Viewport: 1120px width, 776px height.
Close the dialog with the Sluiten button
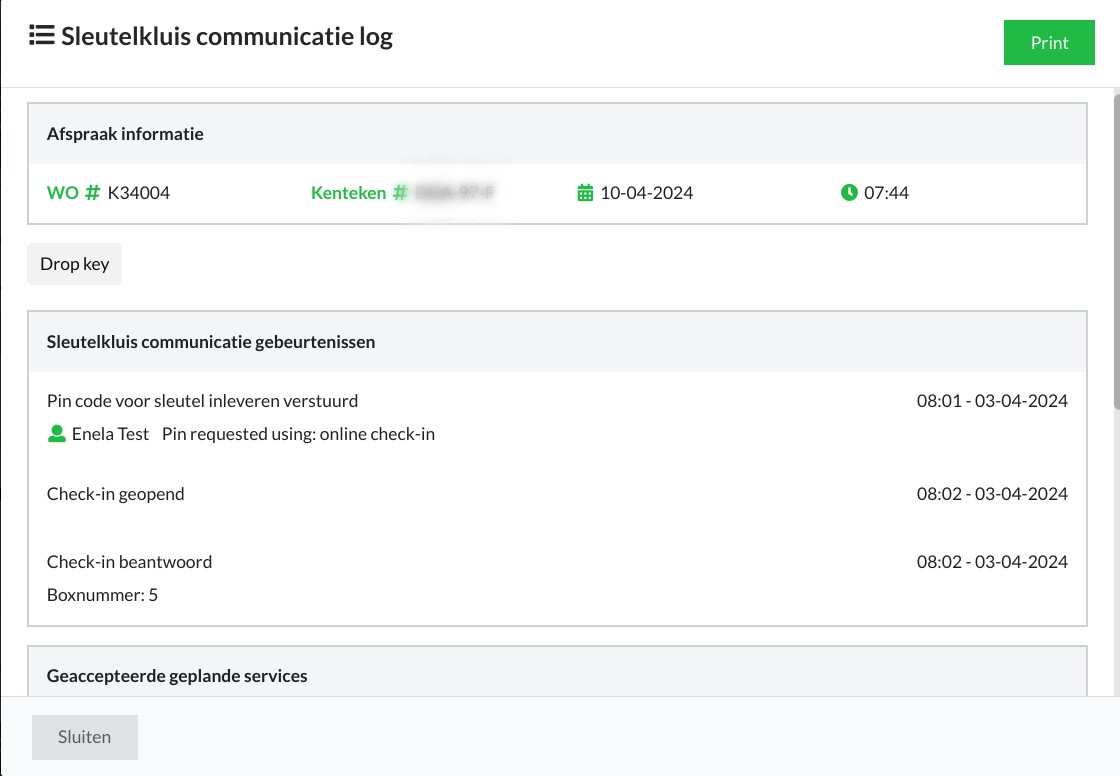coord(85,737)
